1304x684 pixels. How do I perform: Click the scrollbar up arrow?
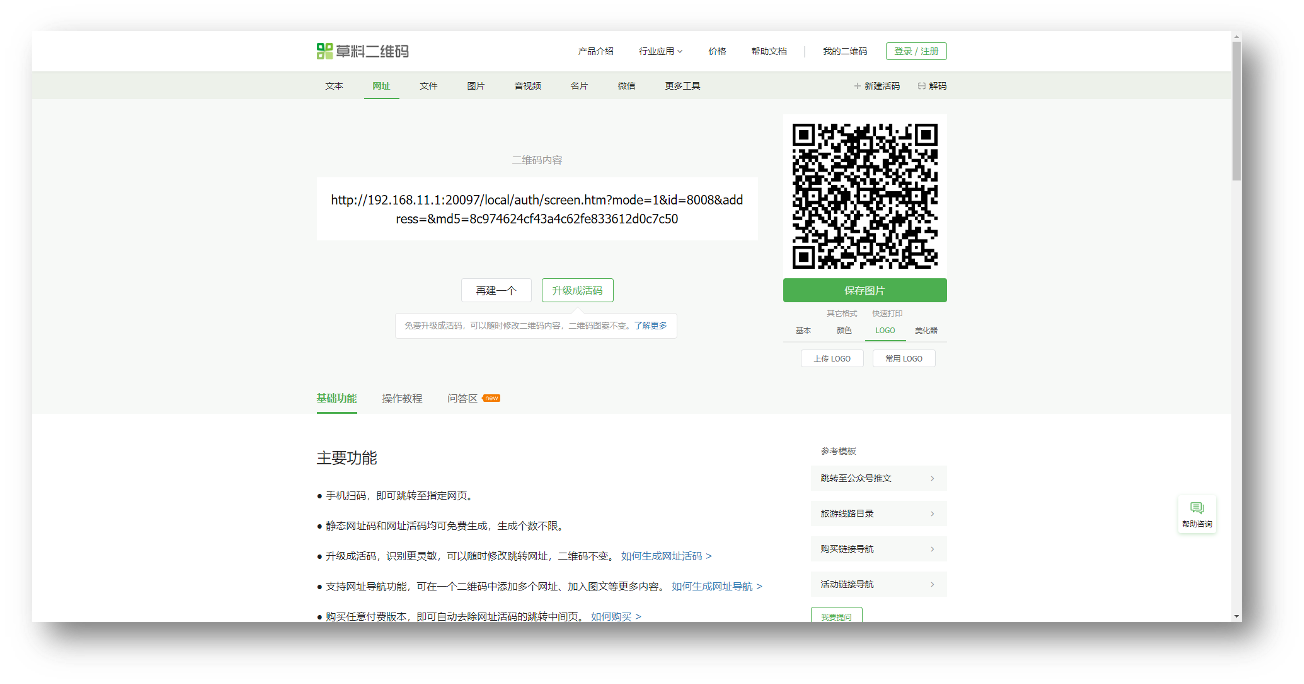pyautogui.click(x=1236, y=37)
